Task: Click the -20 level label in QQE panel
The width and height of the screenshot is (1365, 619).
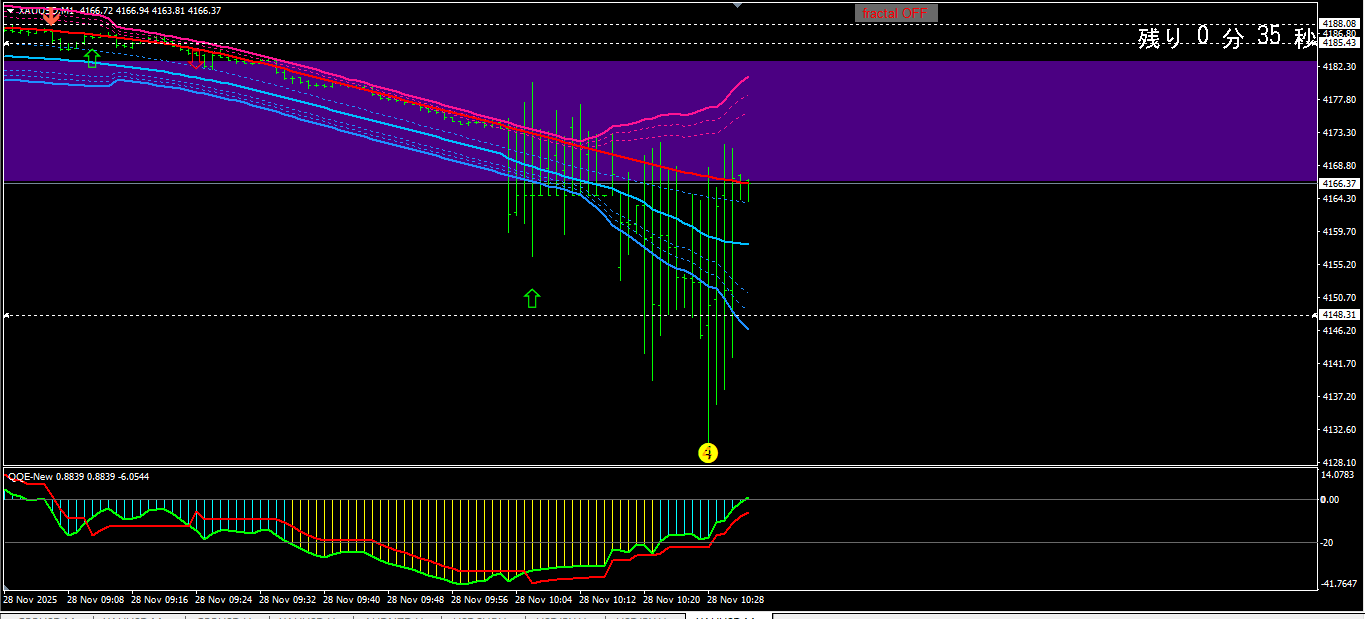Action: click(1328, 543)
